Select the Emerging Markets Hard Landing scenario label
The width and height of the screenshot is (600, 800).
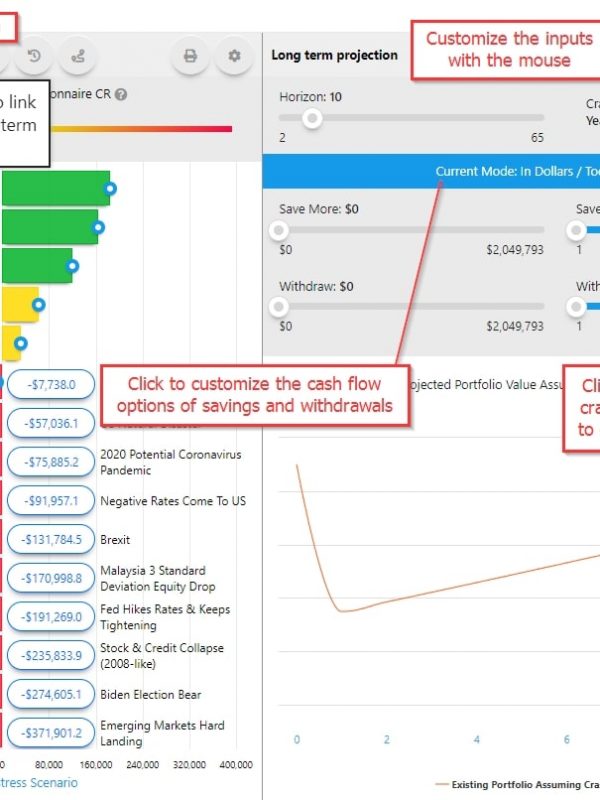[162, 733]
